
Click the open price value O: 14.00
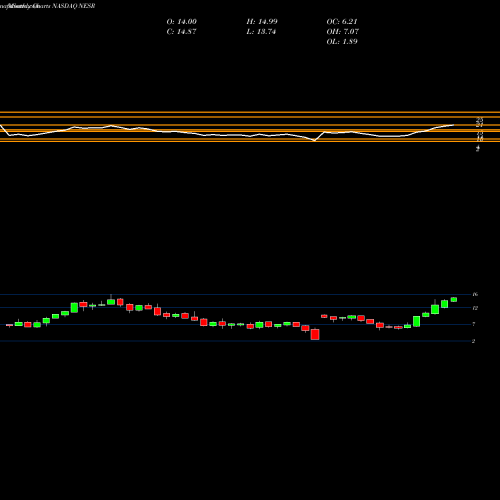click(x=182, y=22)
